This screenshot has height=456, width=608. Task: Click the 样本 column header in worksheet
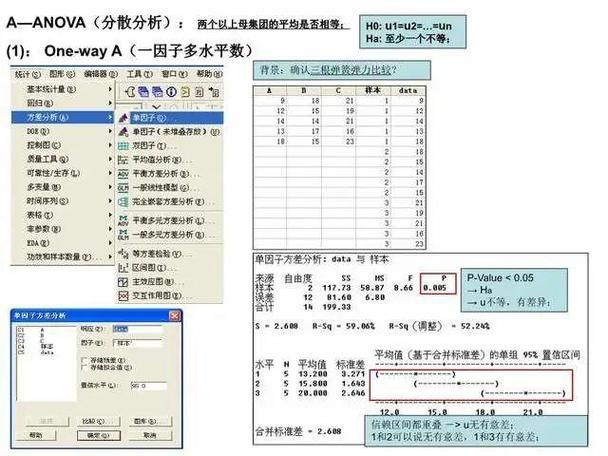373,90
